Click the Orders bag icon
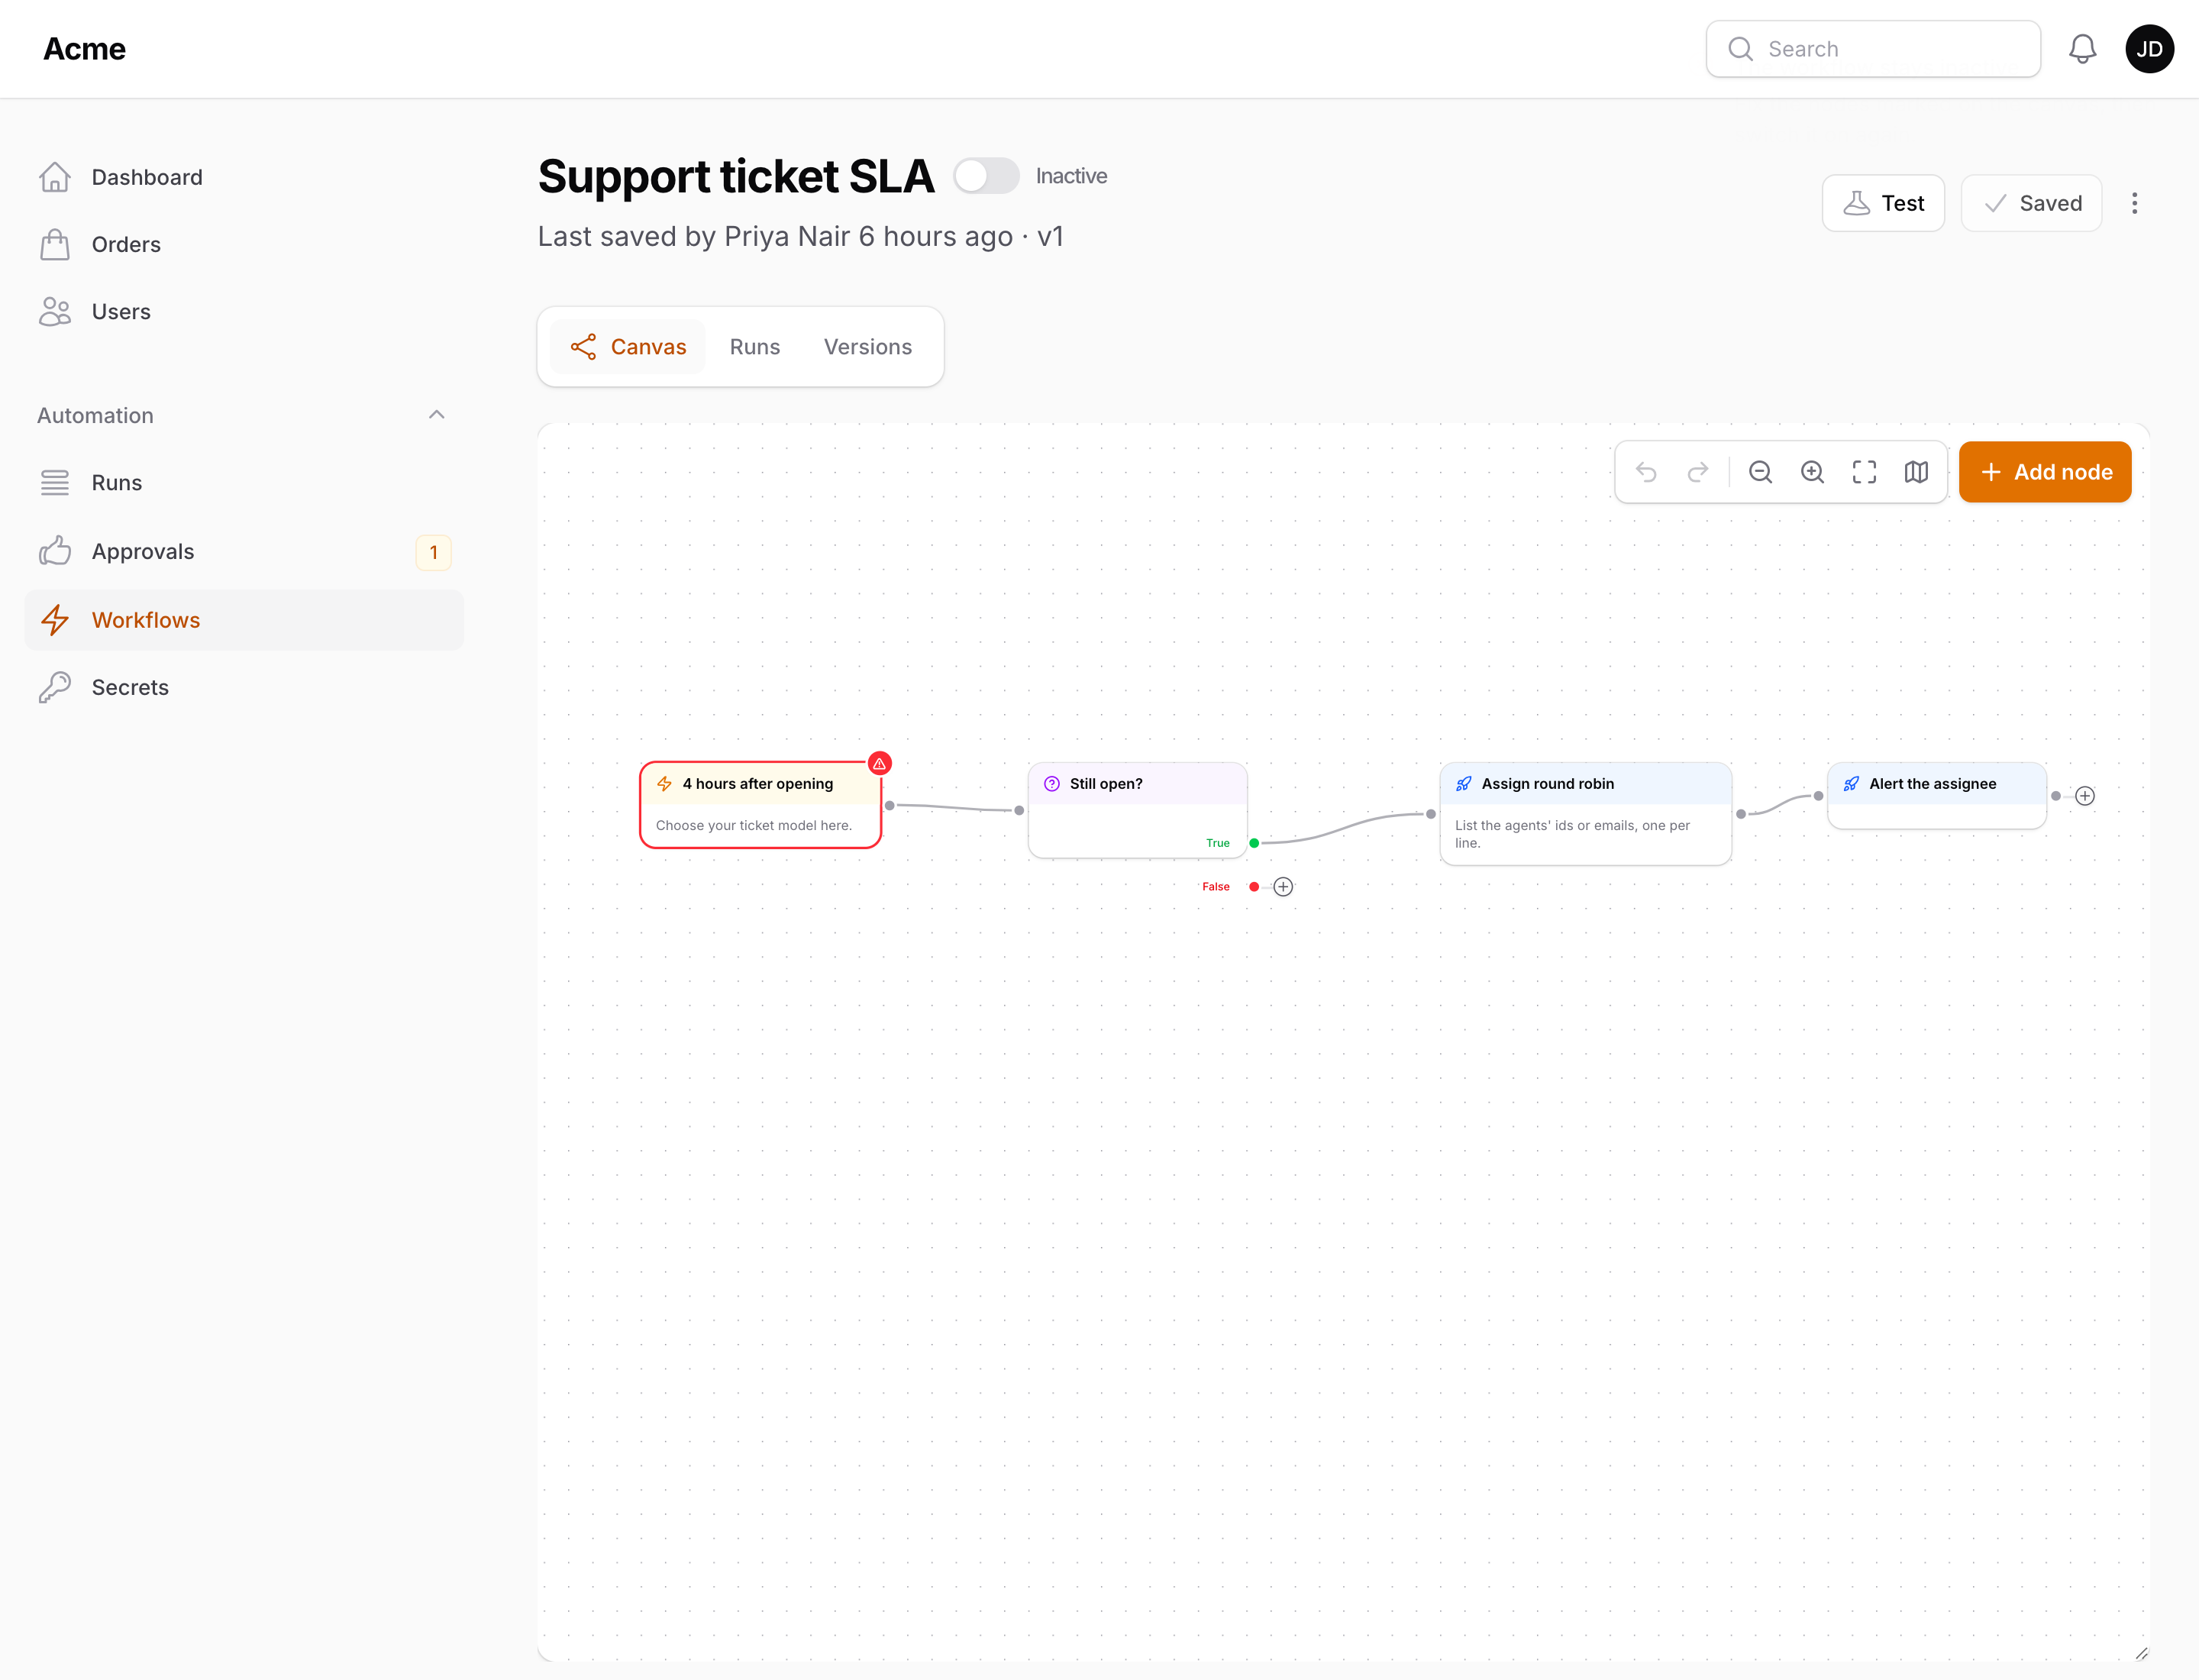Viewport: 2199px width, 1680px height. pyautogui.click(x=55, y=244)
